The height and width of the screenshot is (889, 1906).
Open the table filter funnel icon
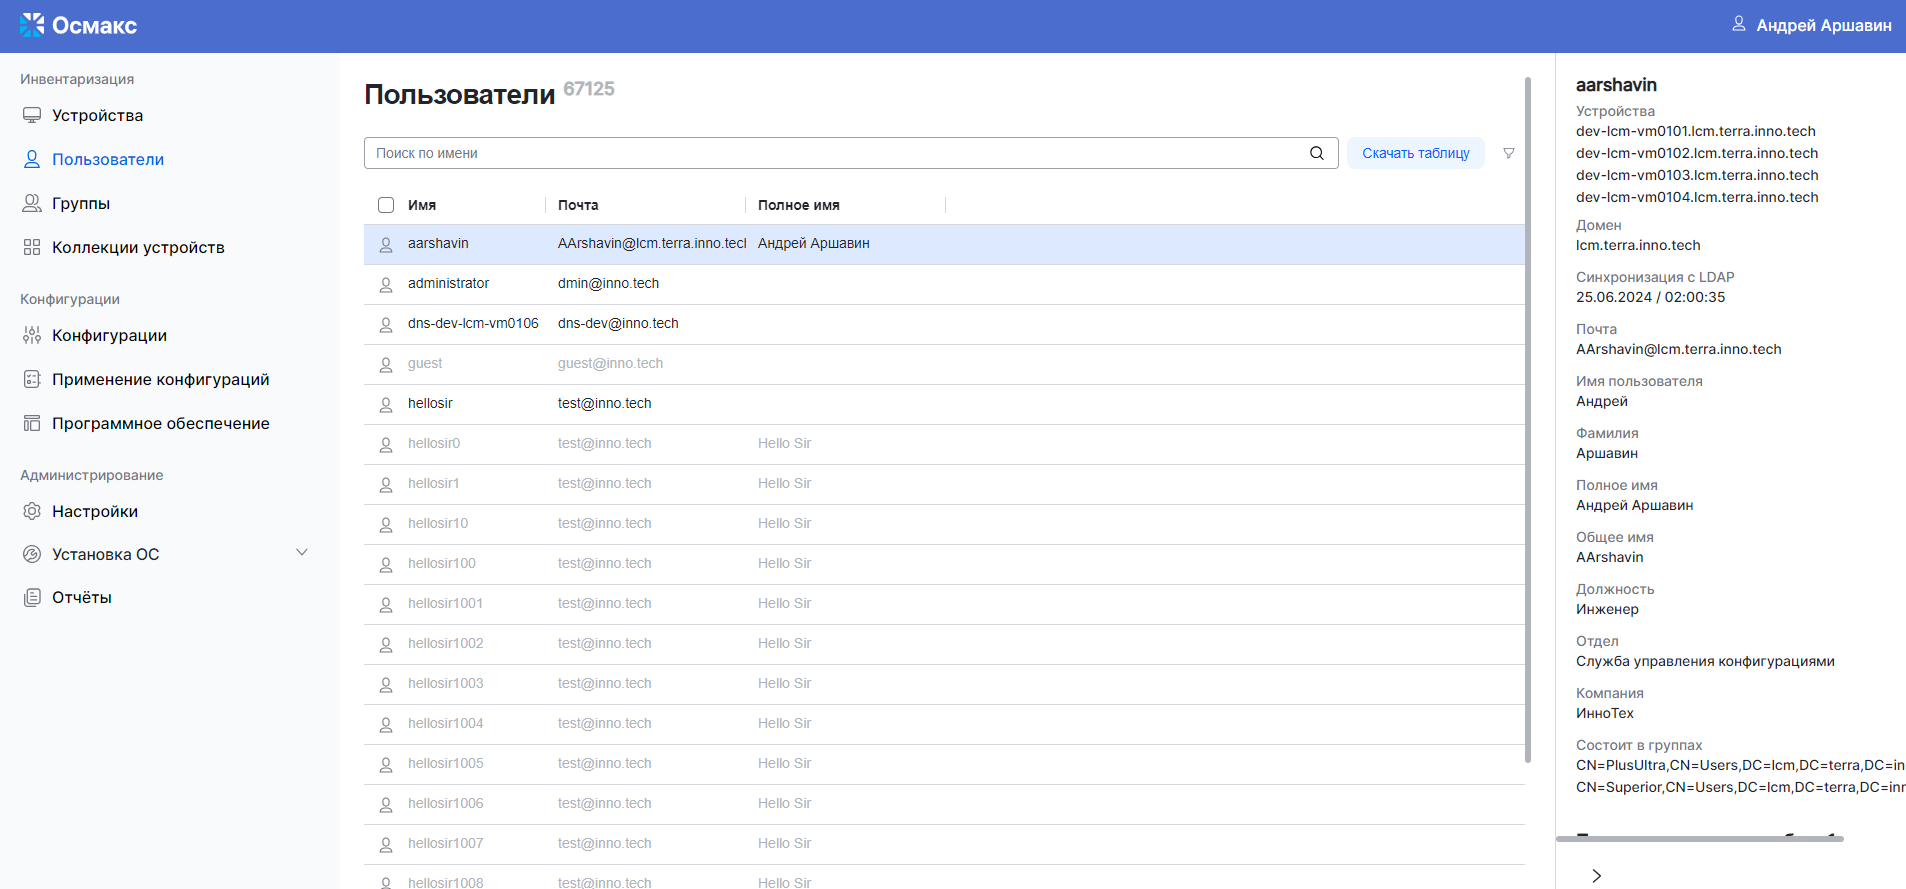click(x=1509, y=153)
